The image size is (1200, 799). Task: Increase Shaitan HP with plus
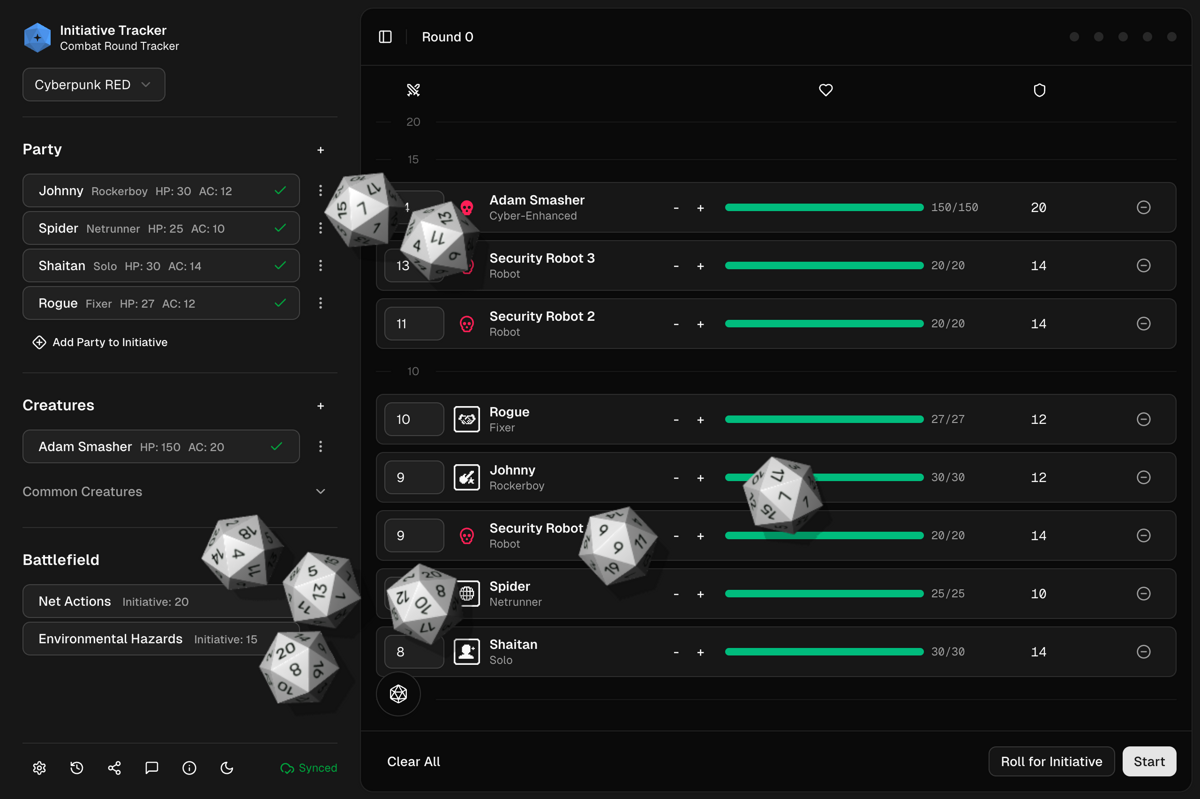701,652
